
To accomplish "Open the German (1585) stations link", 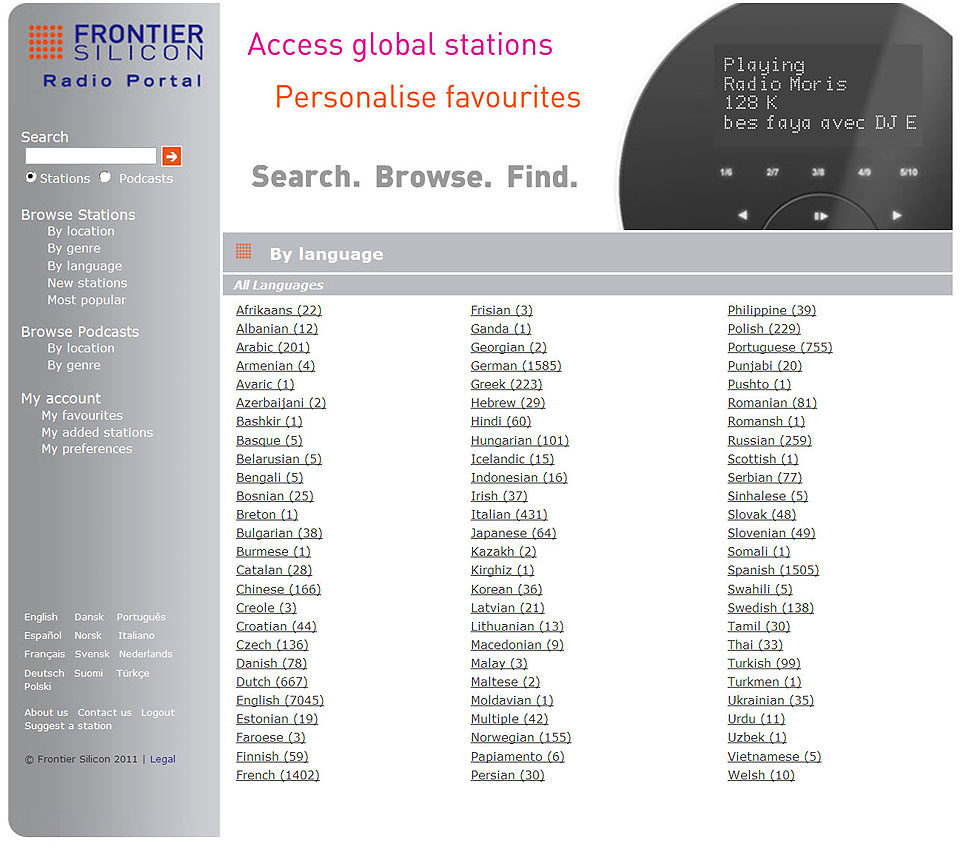I will point(516,366).
